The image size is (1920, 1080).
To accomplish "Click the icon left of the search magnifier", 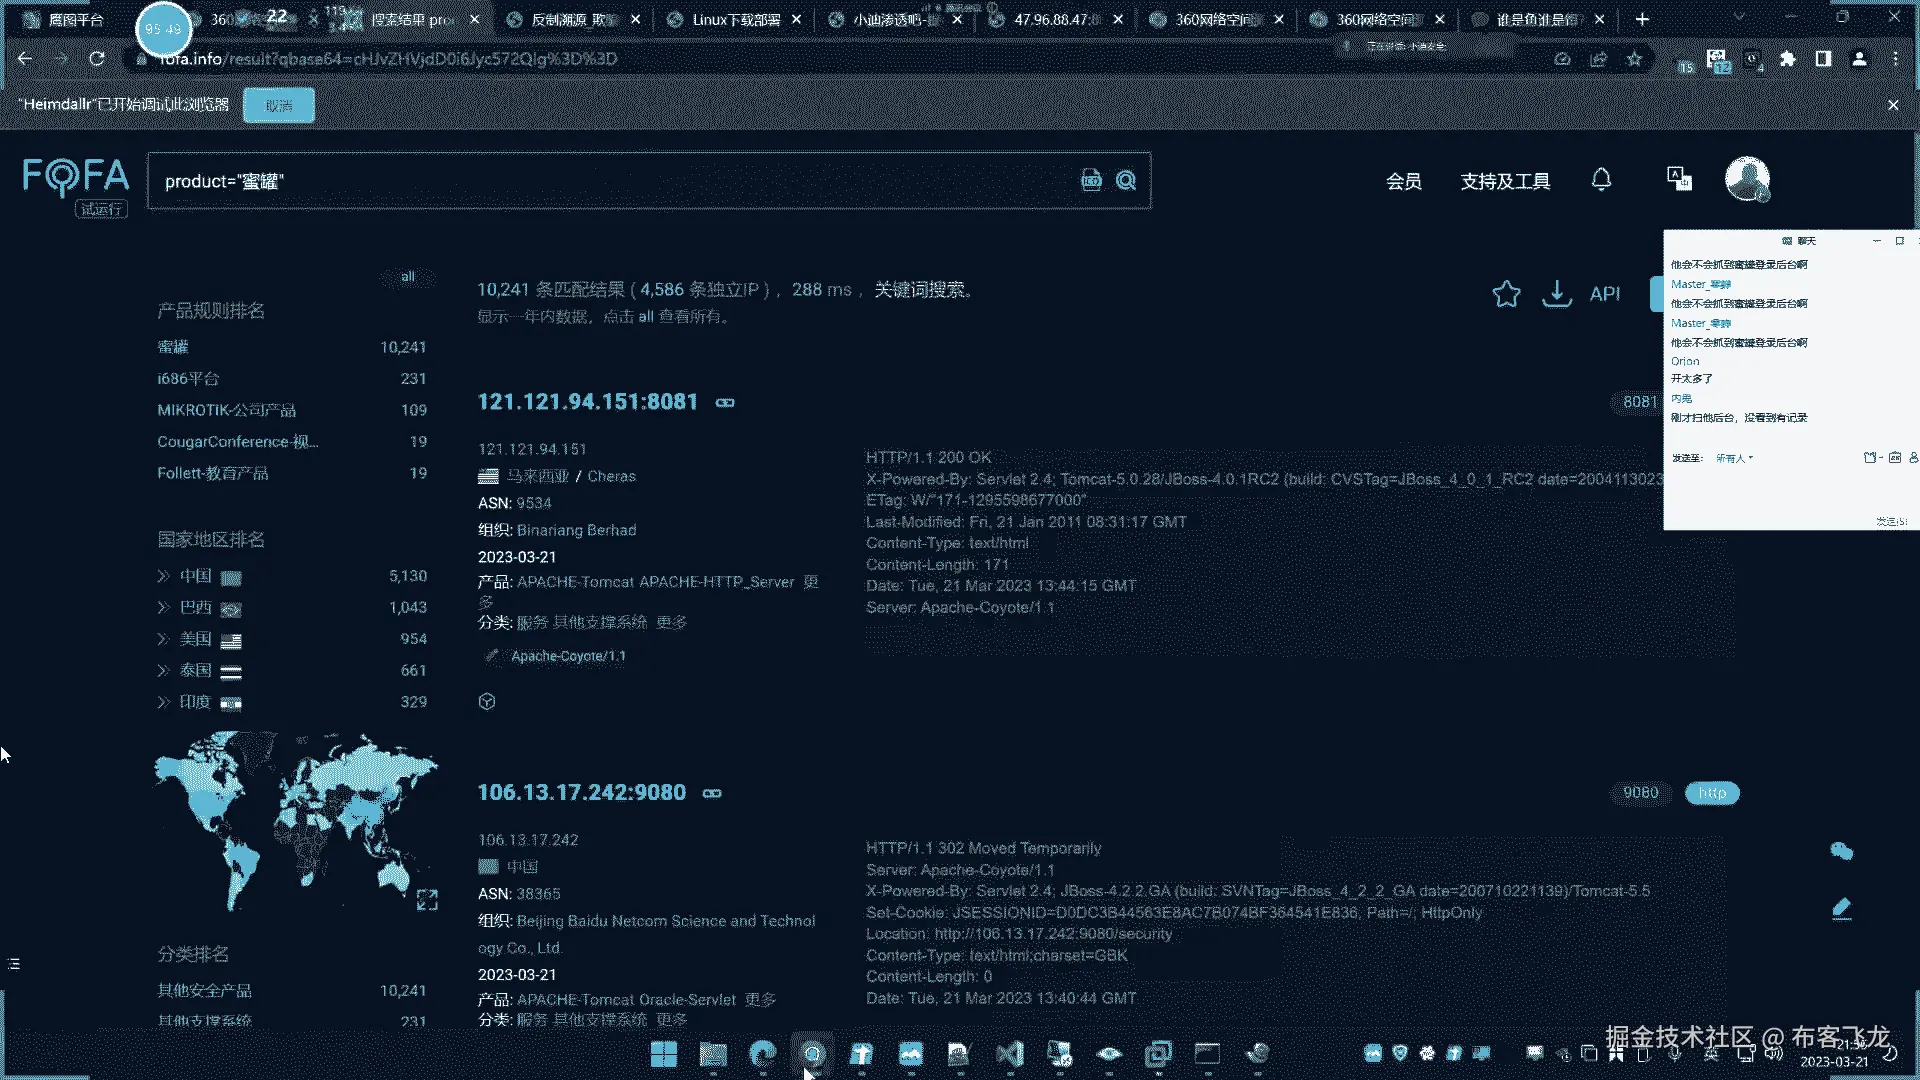I will click(x=1091, y=181).
